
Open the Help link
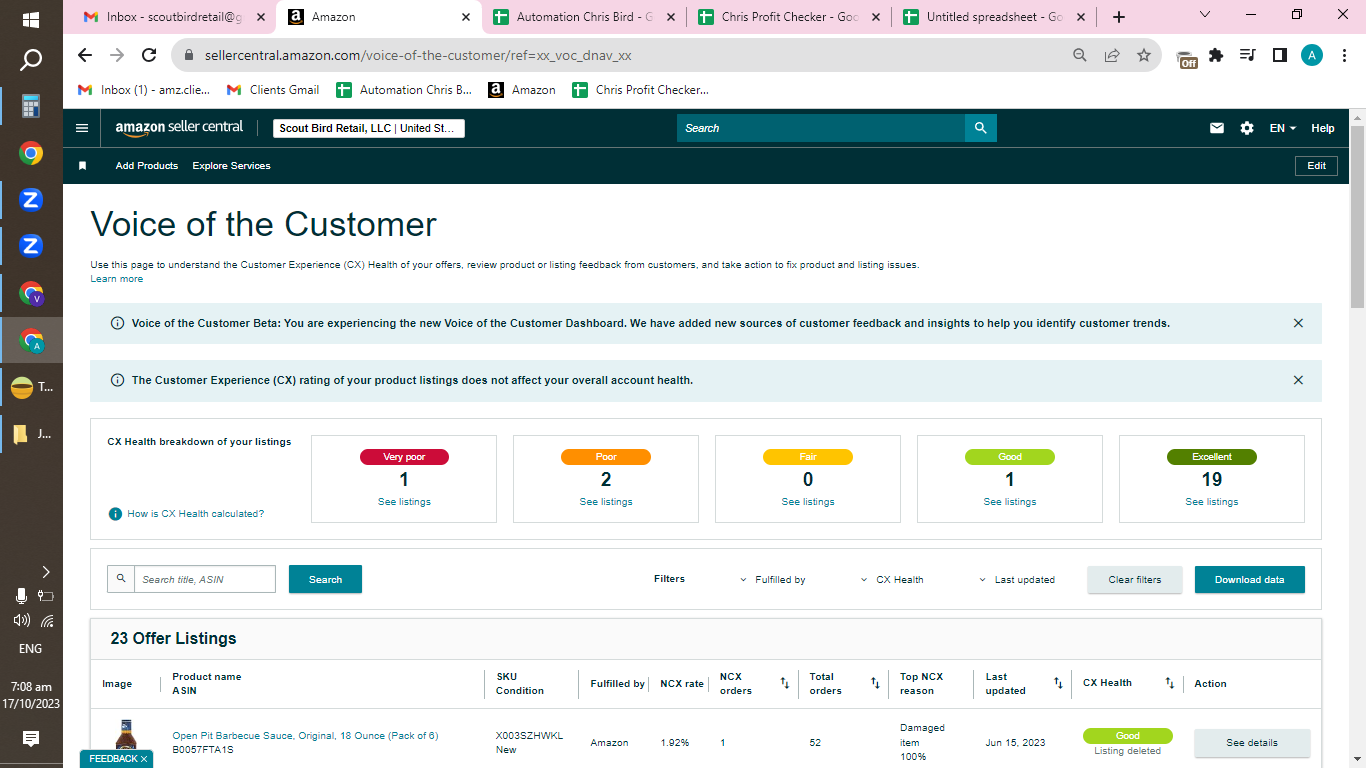(x=1323, y=128)
